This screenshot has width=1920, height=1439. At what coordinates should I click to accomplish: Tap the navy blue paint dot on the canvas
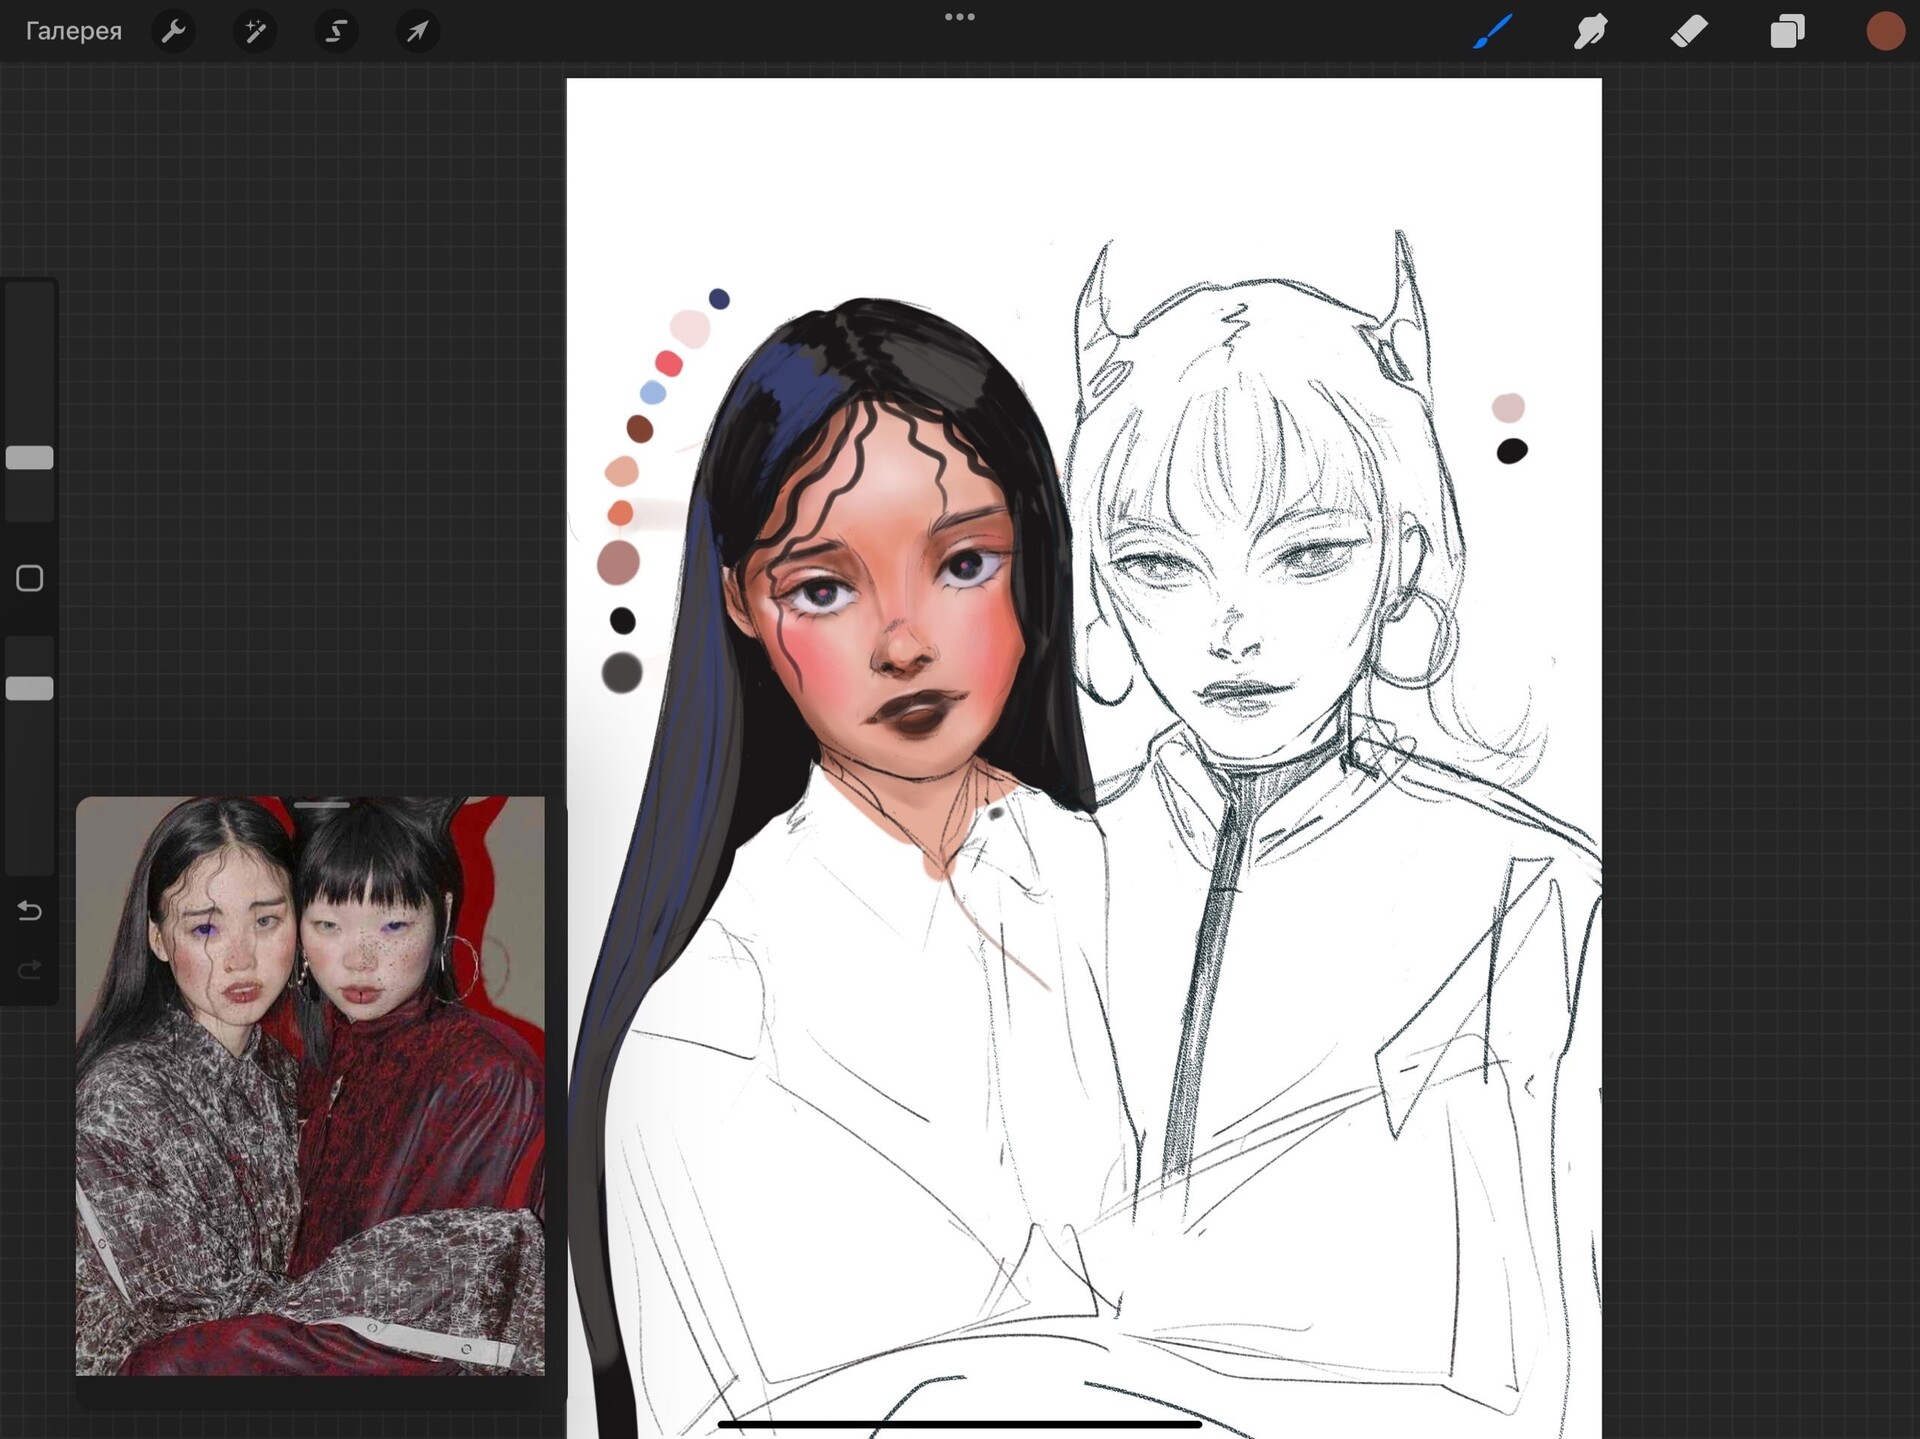(x=718, y=297)
